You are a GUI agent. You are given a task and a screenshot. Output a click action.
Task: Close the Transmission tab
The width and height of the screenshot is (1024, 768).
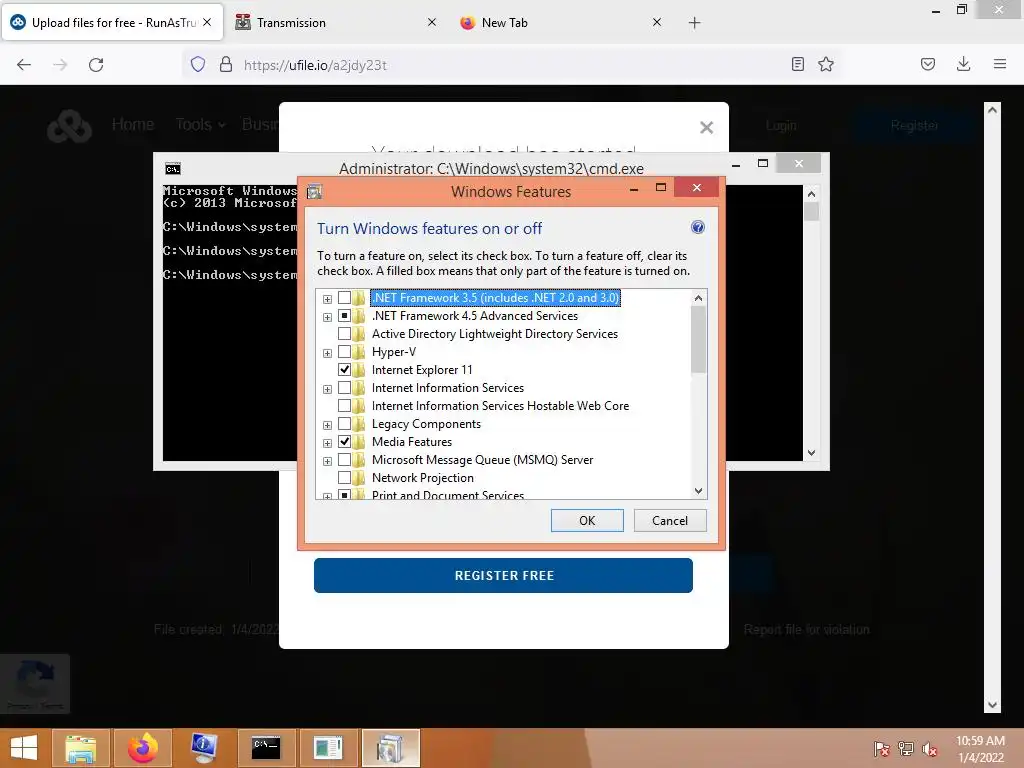[x=432, y=22]
